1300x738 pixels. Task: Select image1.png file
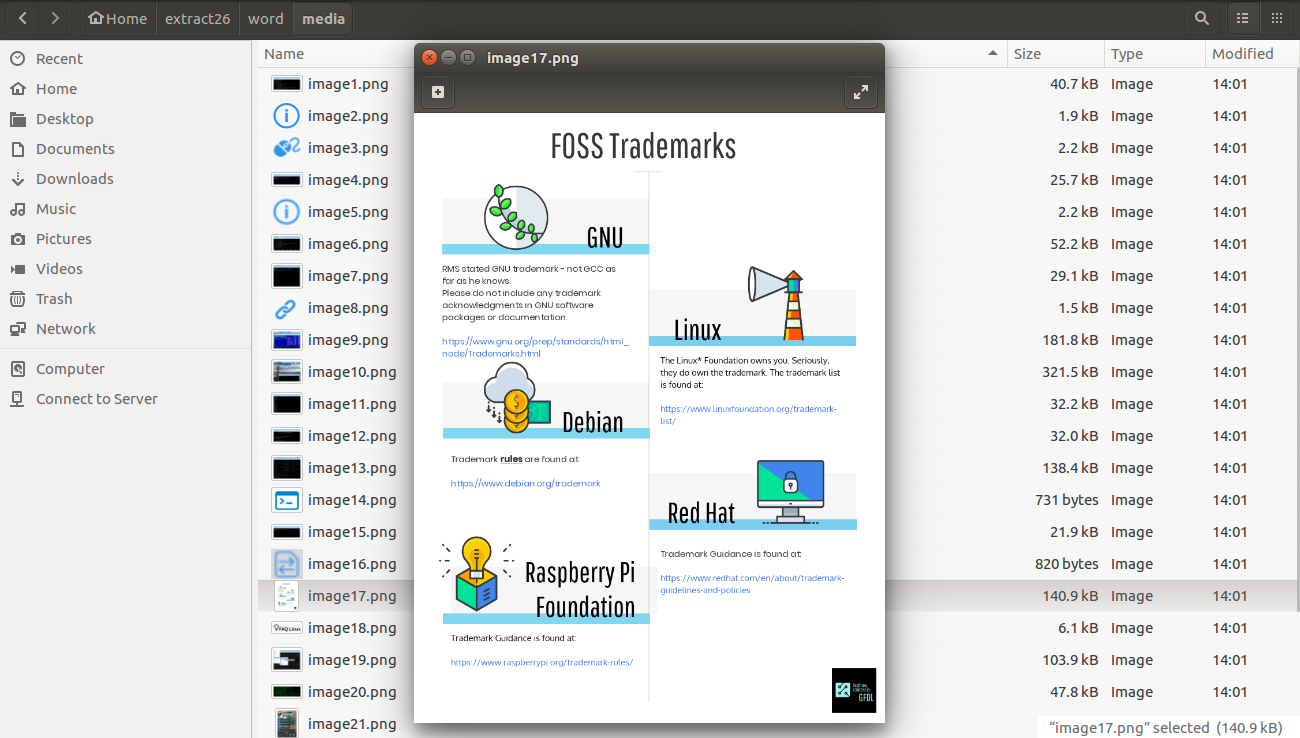348,84
